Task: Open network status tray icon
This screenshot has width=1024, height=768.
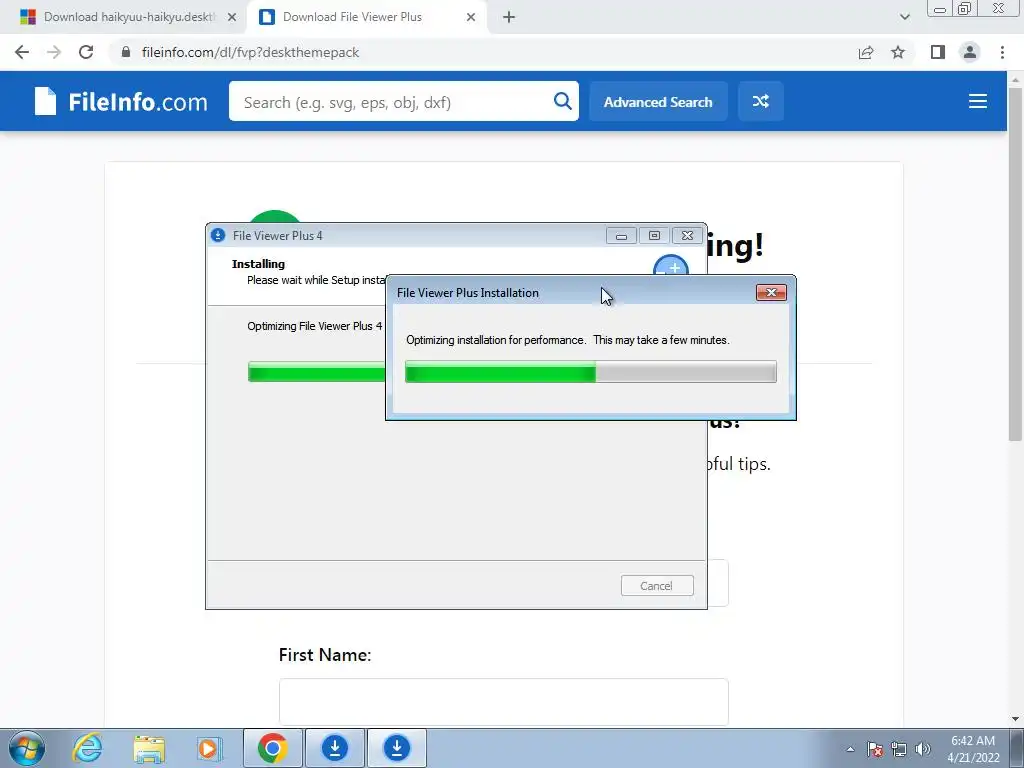Action: 899,749
